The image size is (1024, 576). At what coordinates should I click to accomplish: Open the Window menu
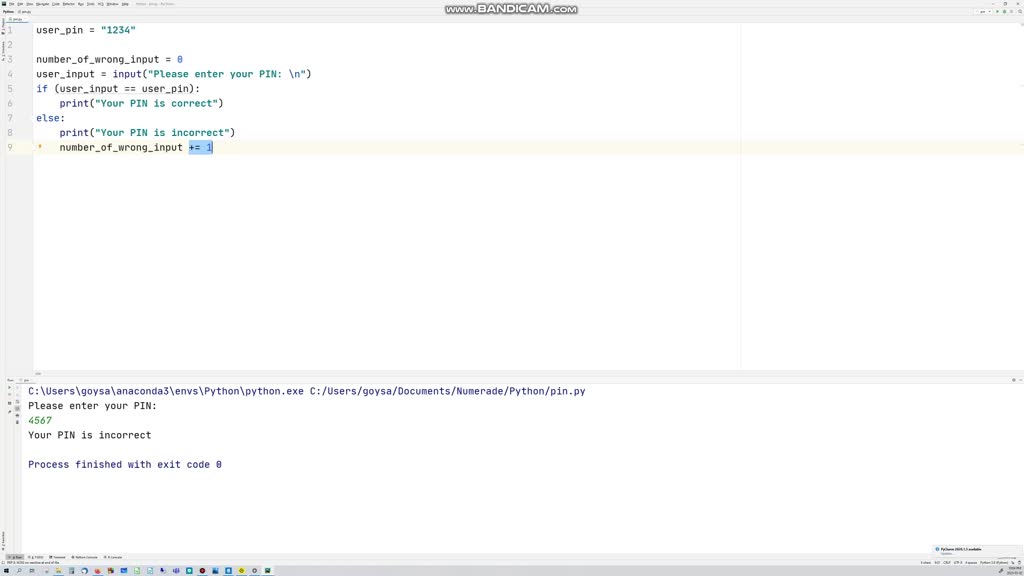click(x=112, y=4)
